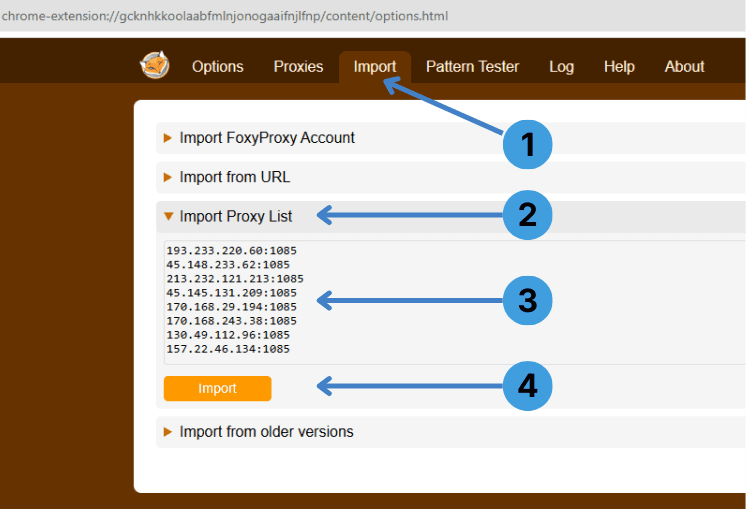The height and width of the screenshot is (509, 746).
Task: Click the FoxyProxy fox logo icon
Action: coord(155,65)
